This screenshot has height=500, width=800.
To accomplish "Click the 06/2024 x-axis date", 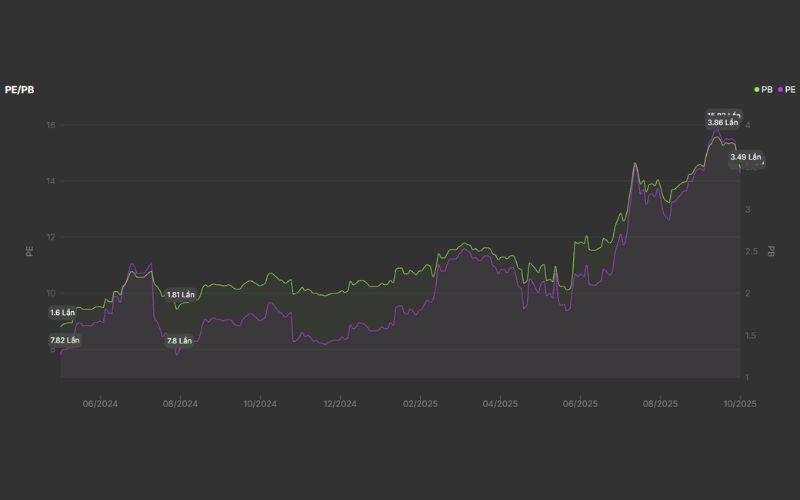I will pyautogui.click(x=100, y=404).
